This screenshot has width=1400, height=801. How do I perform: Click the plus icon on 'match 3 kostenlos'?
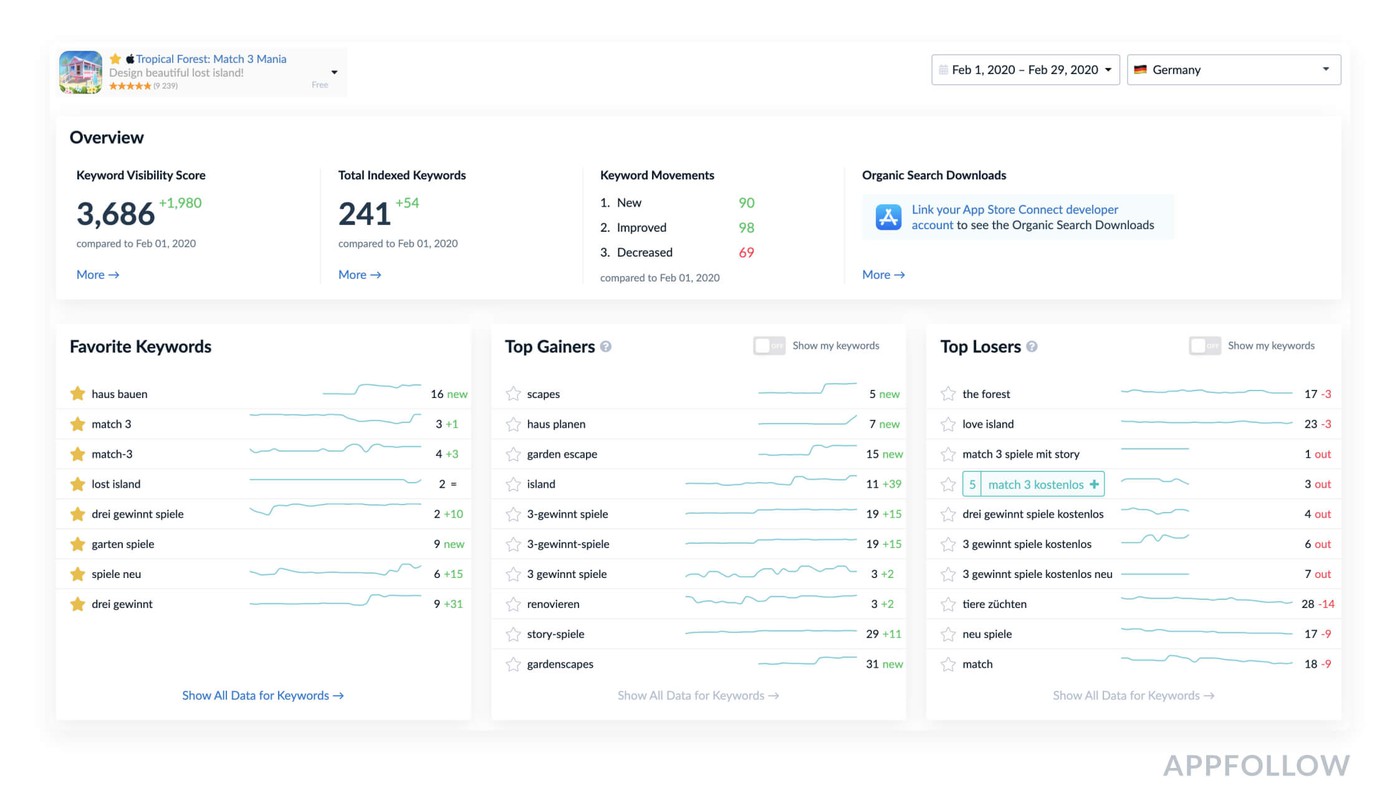point(1094,484)
